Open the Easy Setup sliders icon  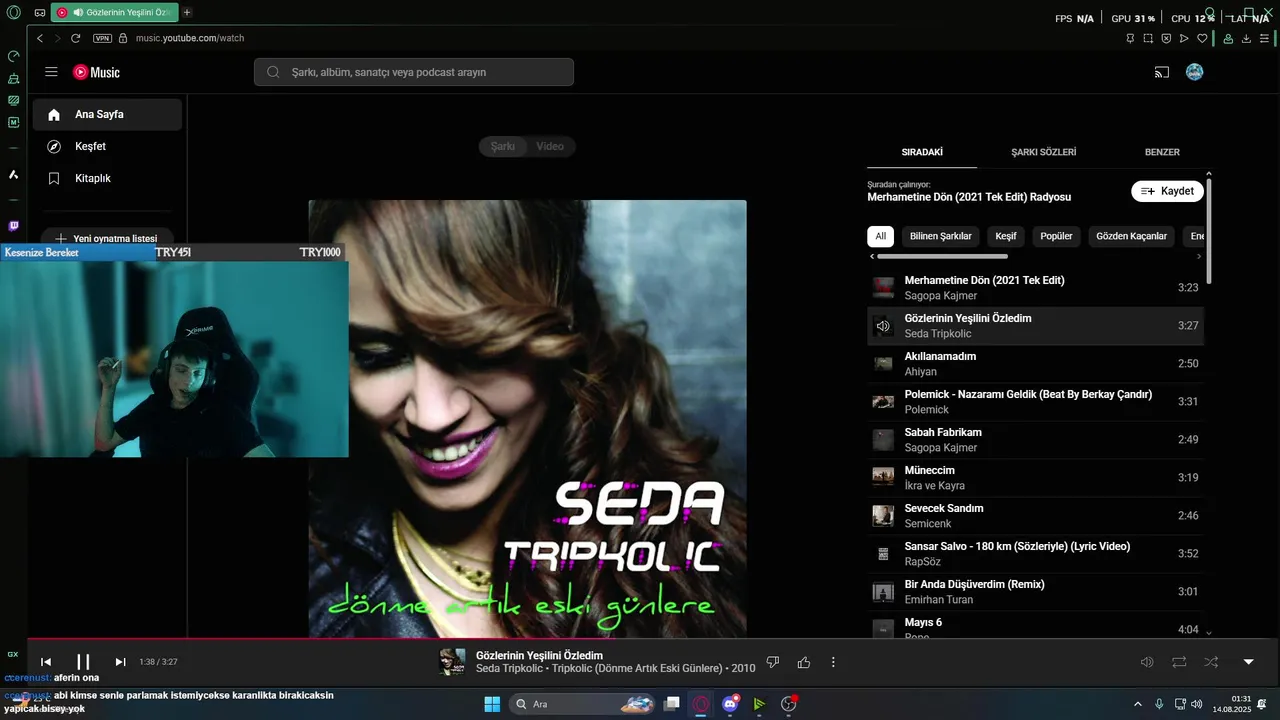[1264, 38]
